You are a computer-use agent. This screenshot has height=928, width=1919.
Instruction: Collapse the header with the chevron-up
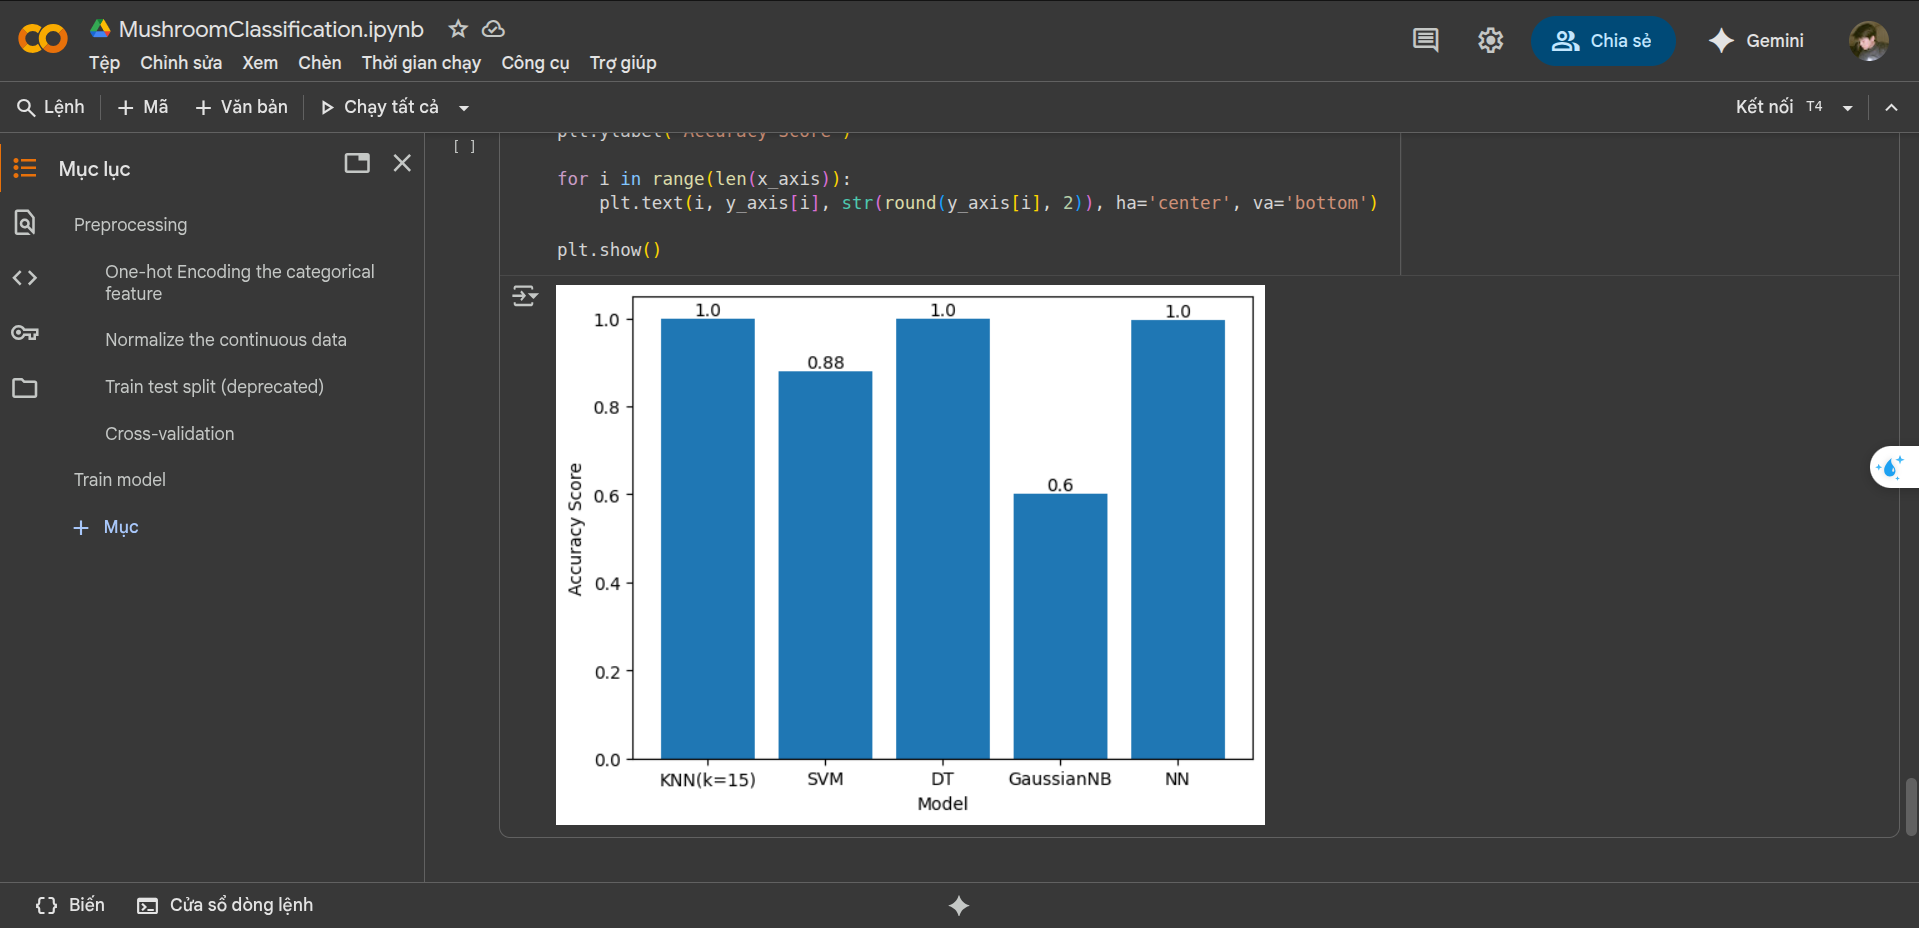[1891, 108]
